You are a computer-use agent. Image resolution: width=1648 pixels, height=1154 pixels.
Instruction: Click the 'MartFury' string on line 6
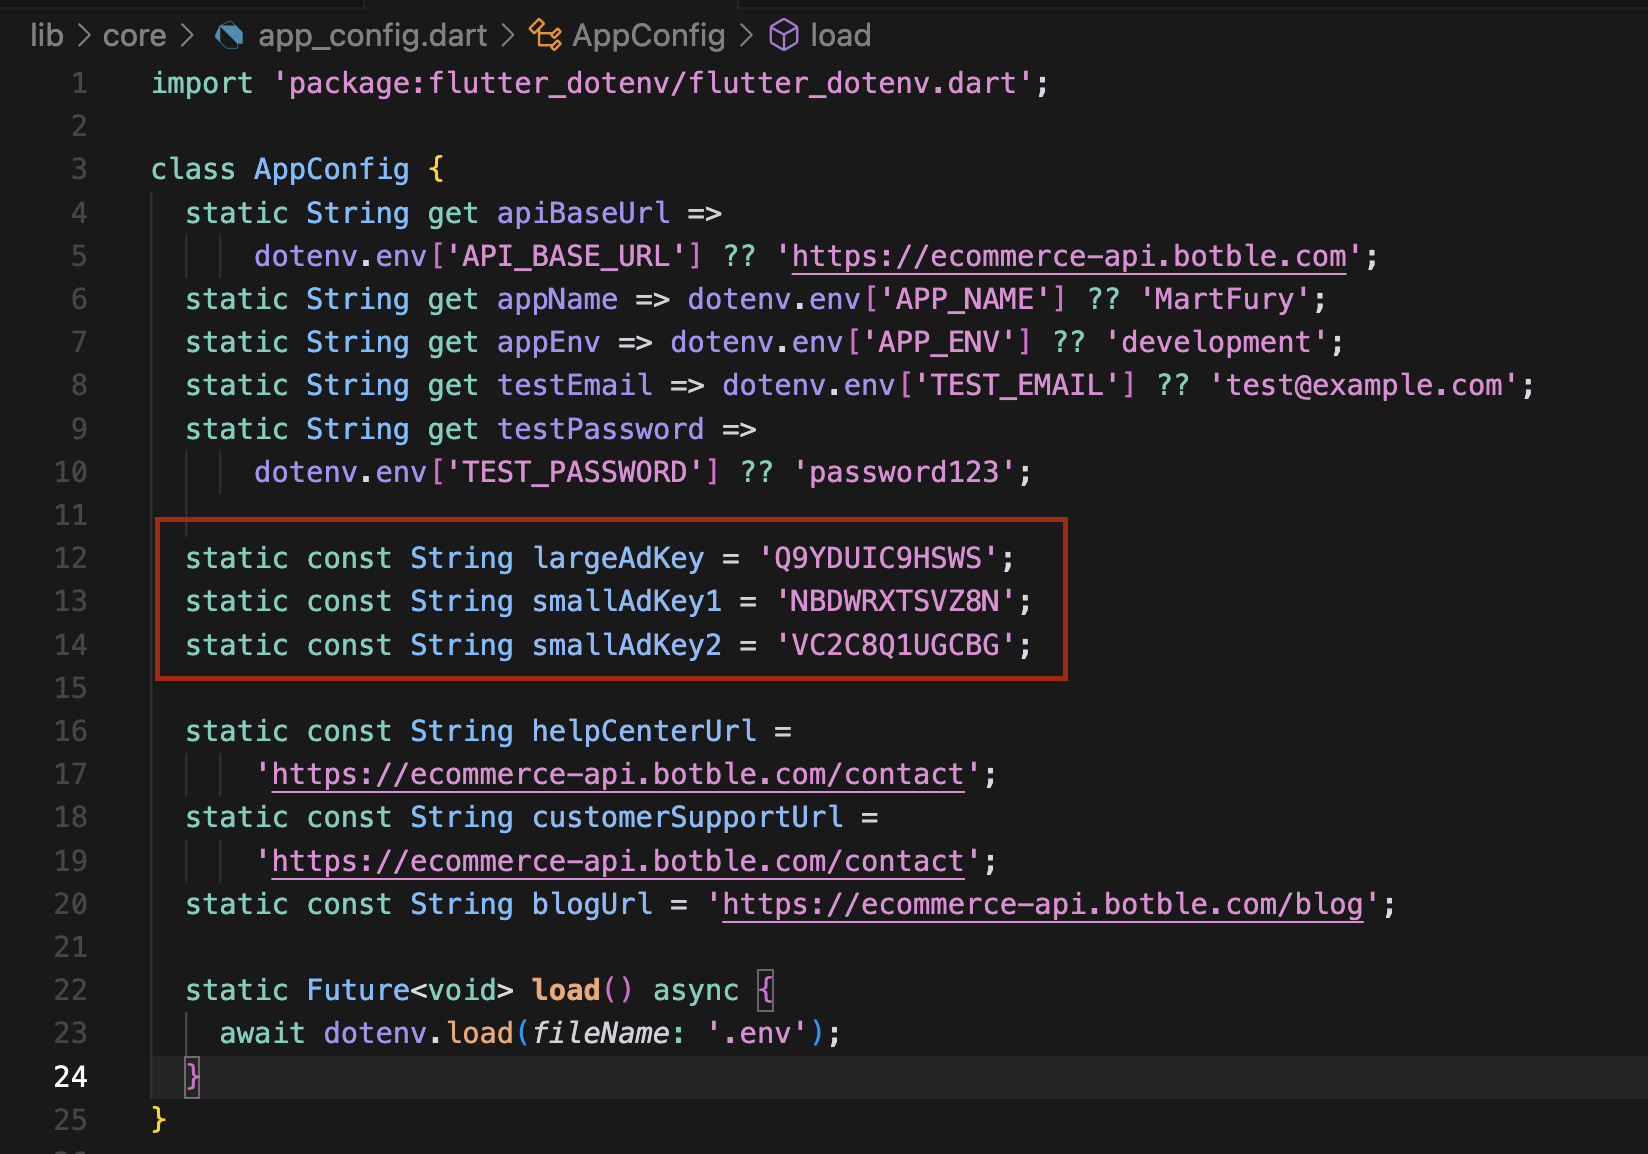1225,299
